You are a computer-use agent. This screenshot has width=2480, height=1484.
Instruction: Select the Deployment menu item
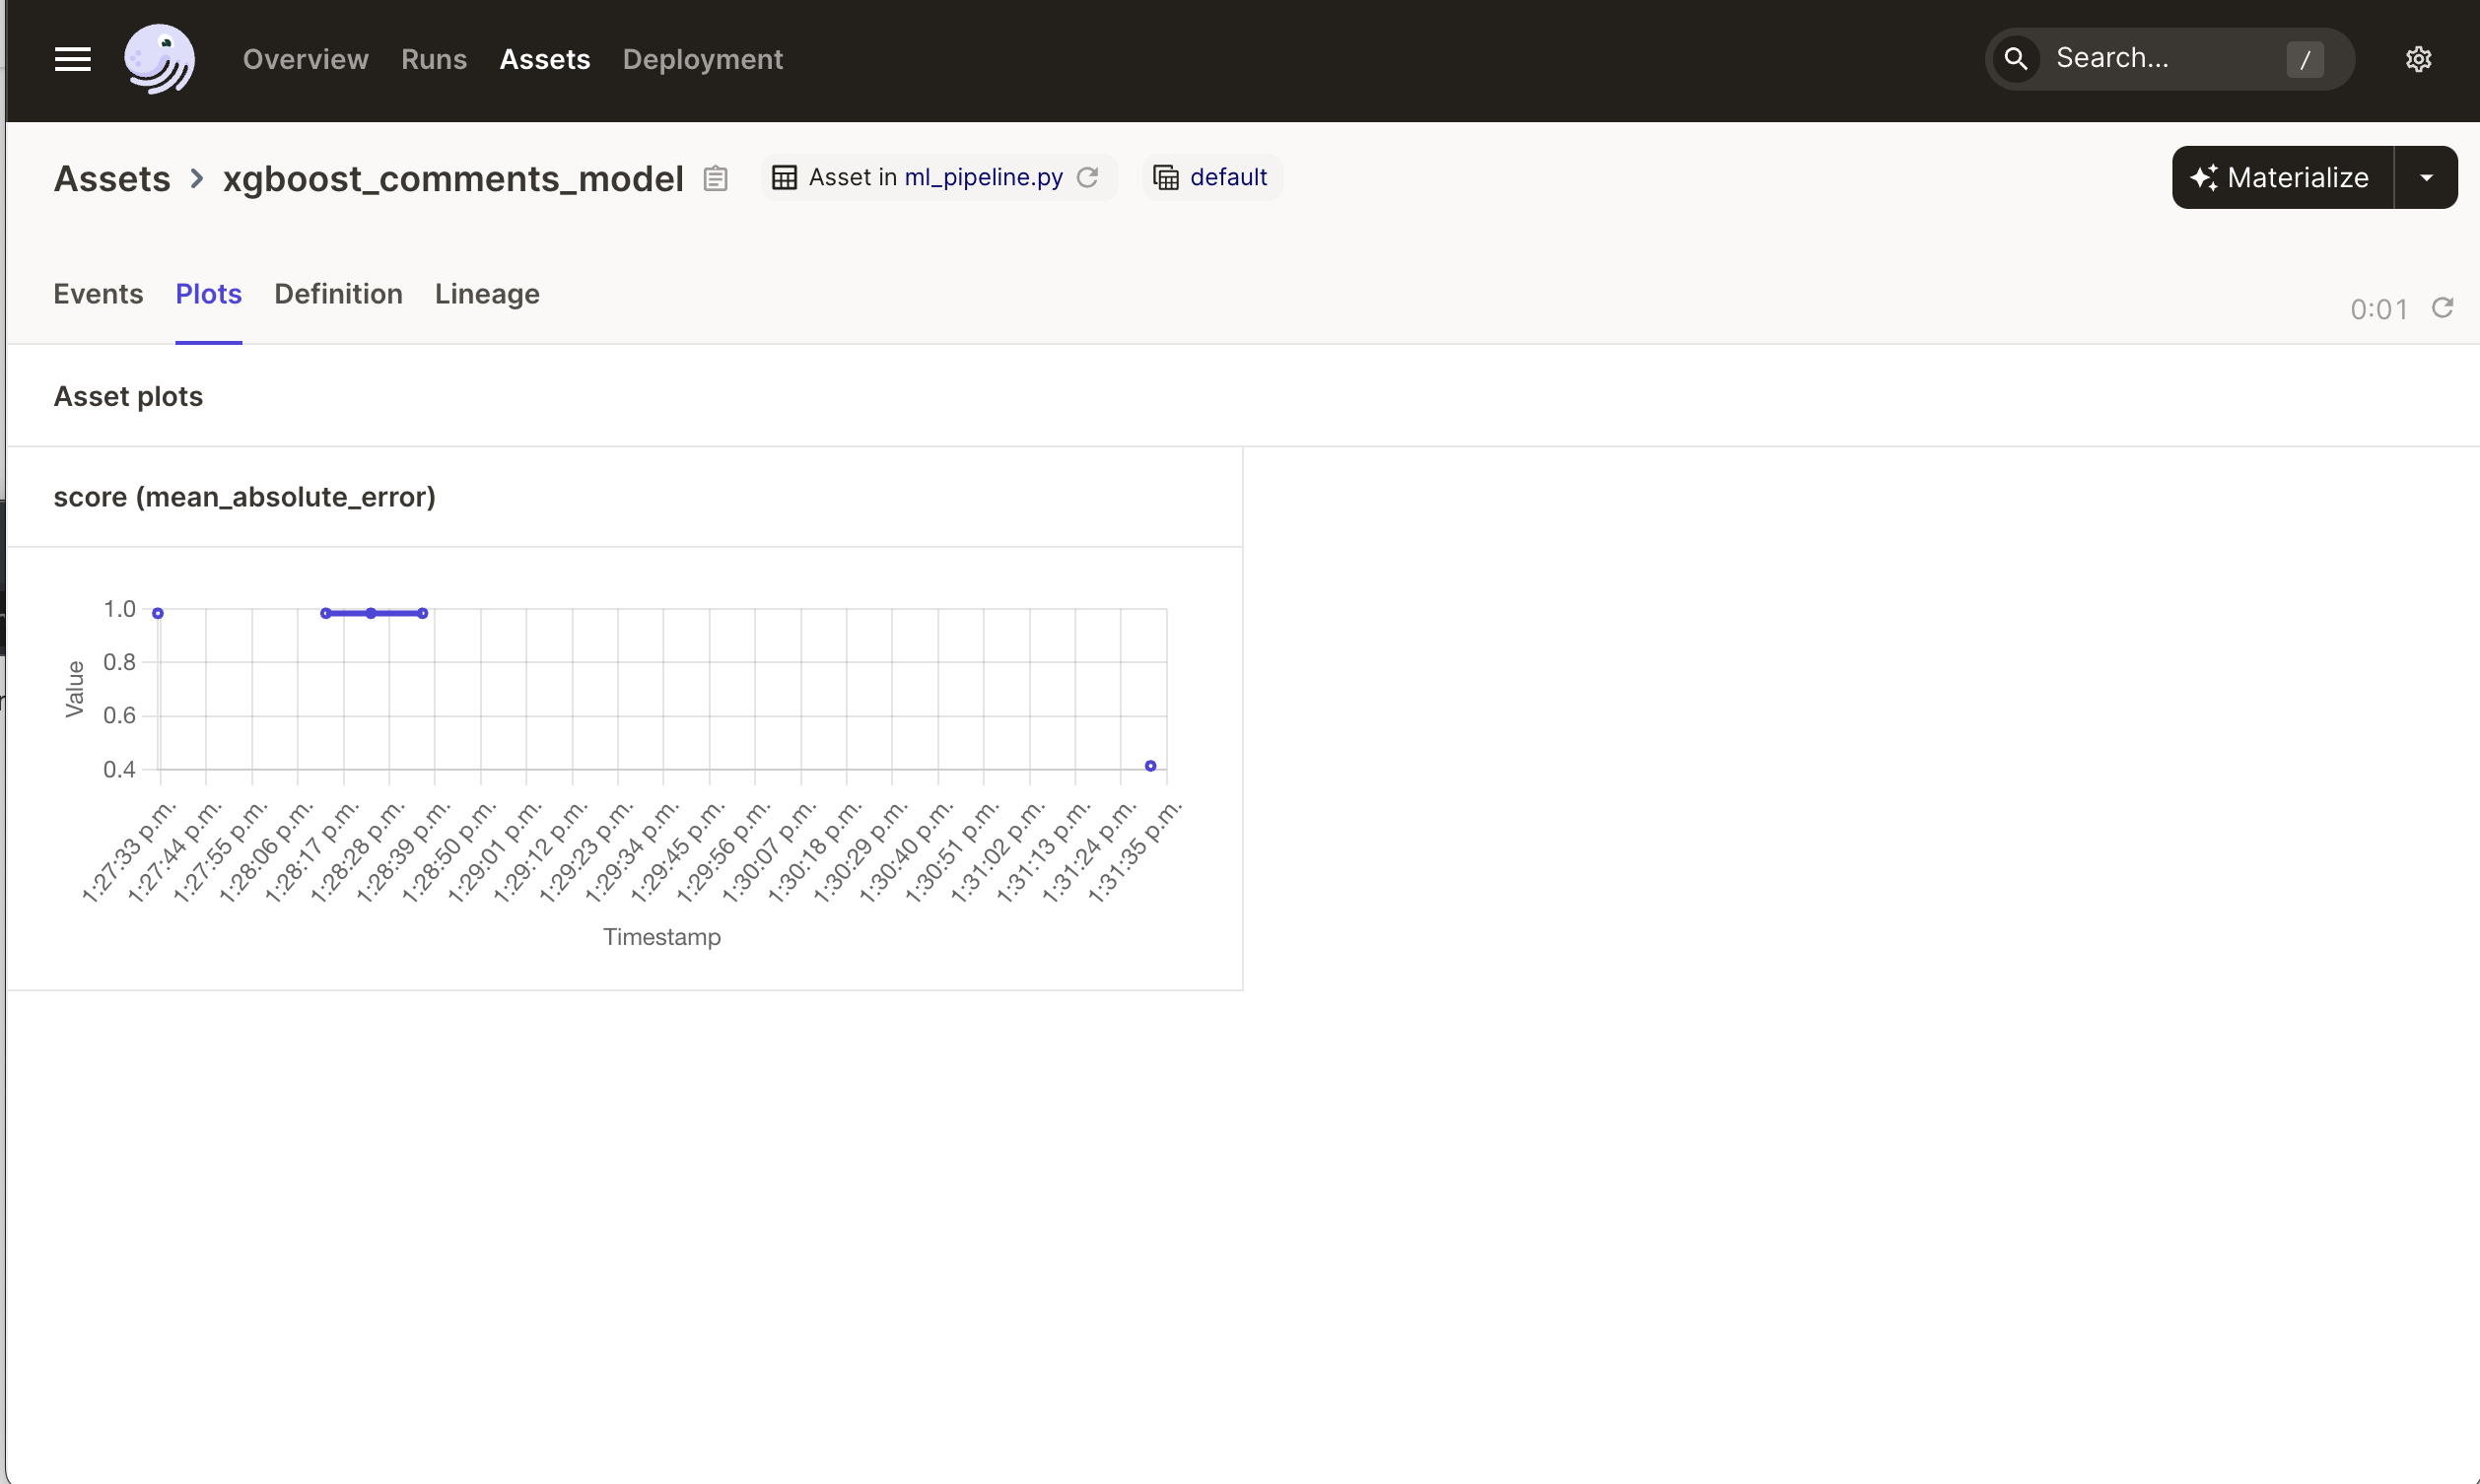[703, 58]
